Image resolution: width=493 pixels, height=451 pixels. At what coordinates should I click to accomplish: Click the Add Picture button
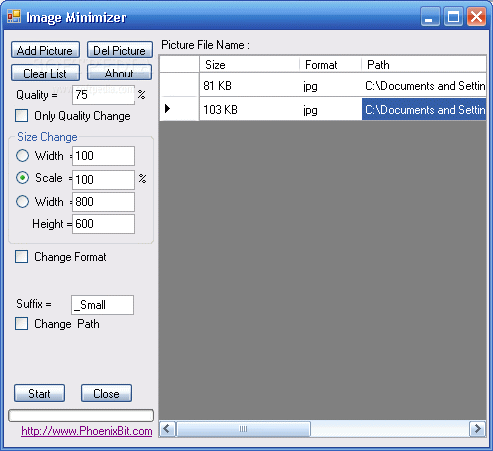coord(45,50)
